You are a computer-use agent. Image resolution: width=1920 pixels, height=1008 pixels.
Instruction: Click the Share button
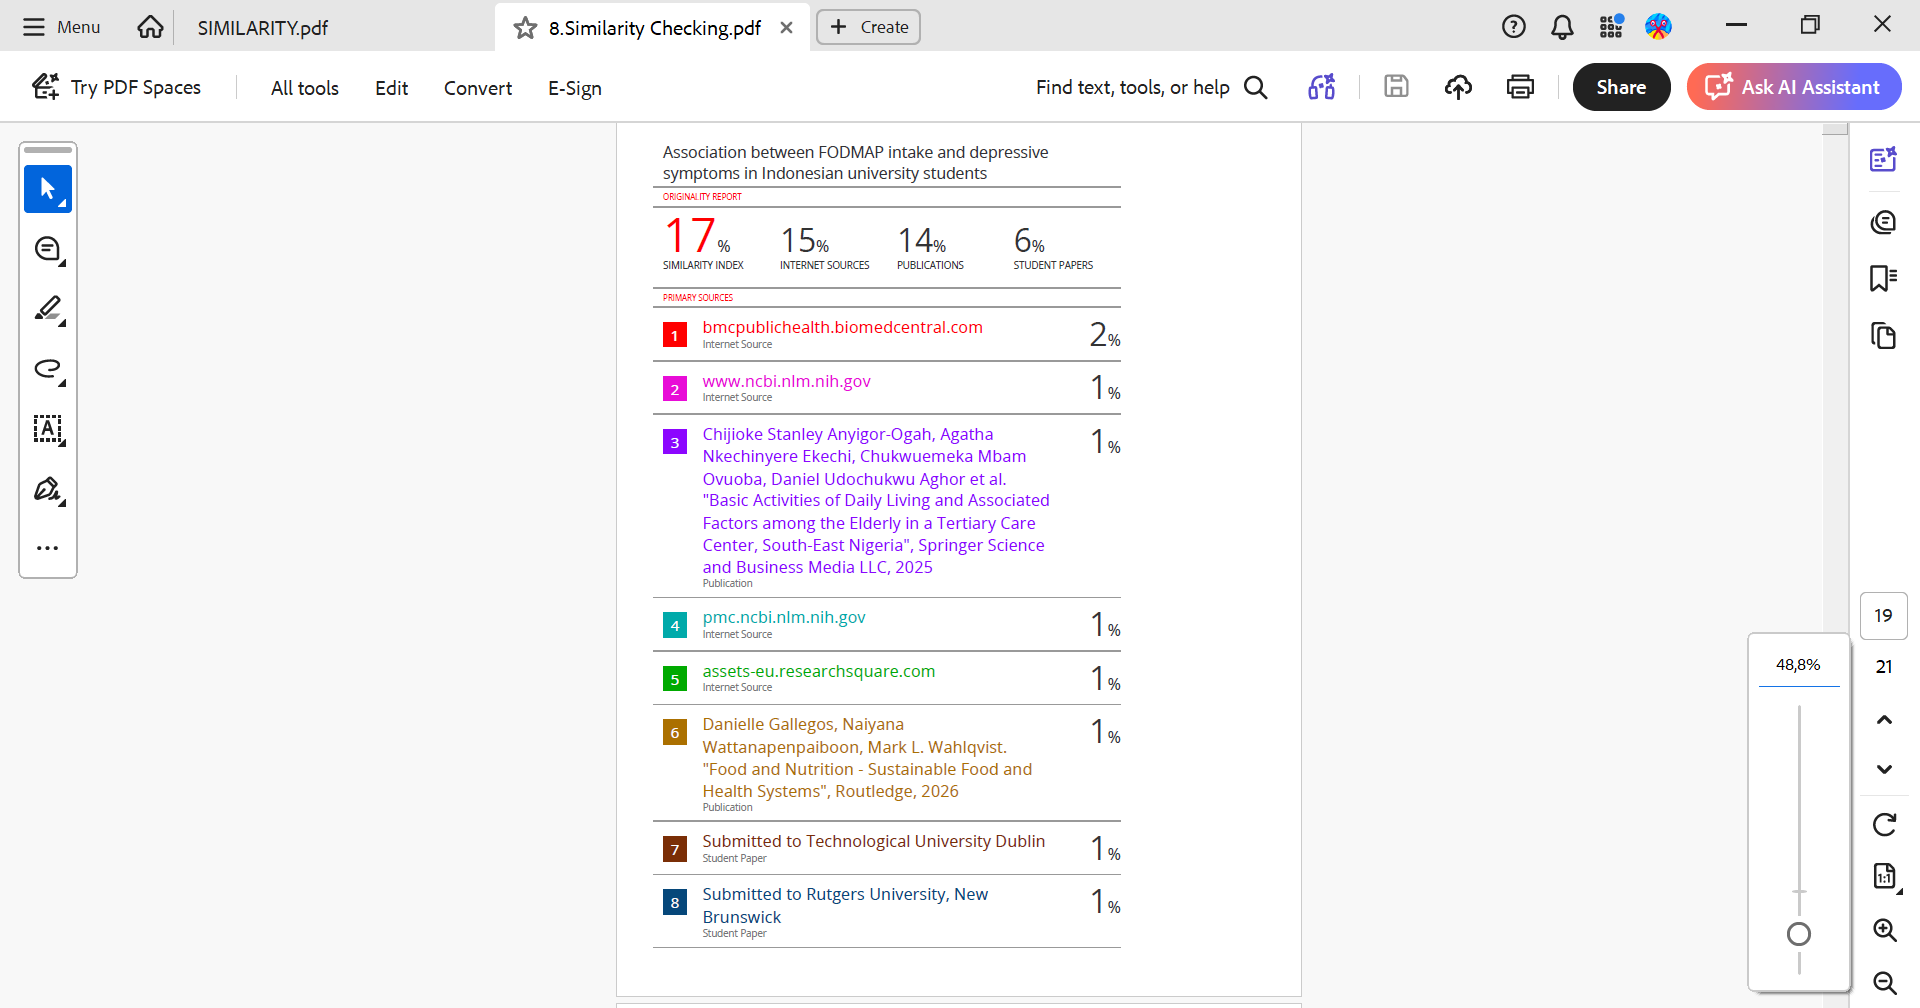pyautogui.click(x=1620, y=87)
